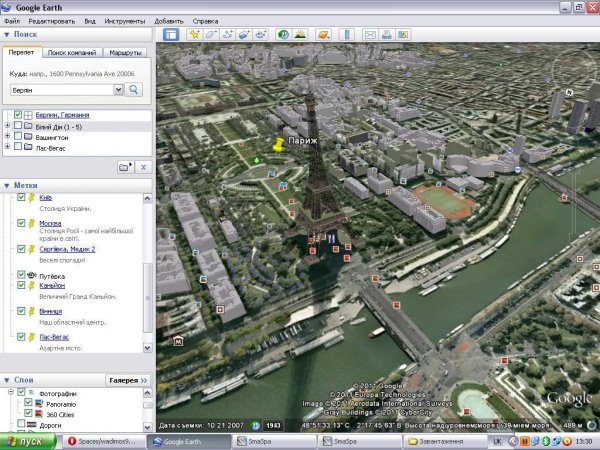Click the add folder icon in search panel
Image resolution: width=600 pixels, height=450 pixels.
(x=126, y=167)
